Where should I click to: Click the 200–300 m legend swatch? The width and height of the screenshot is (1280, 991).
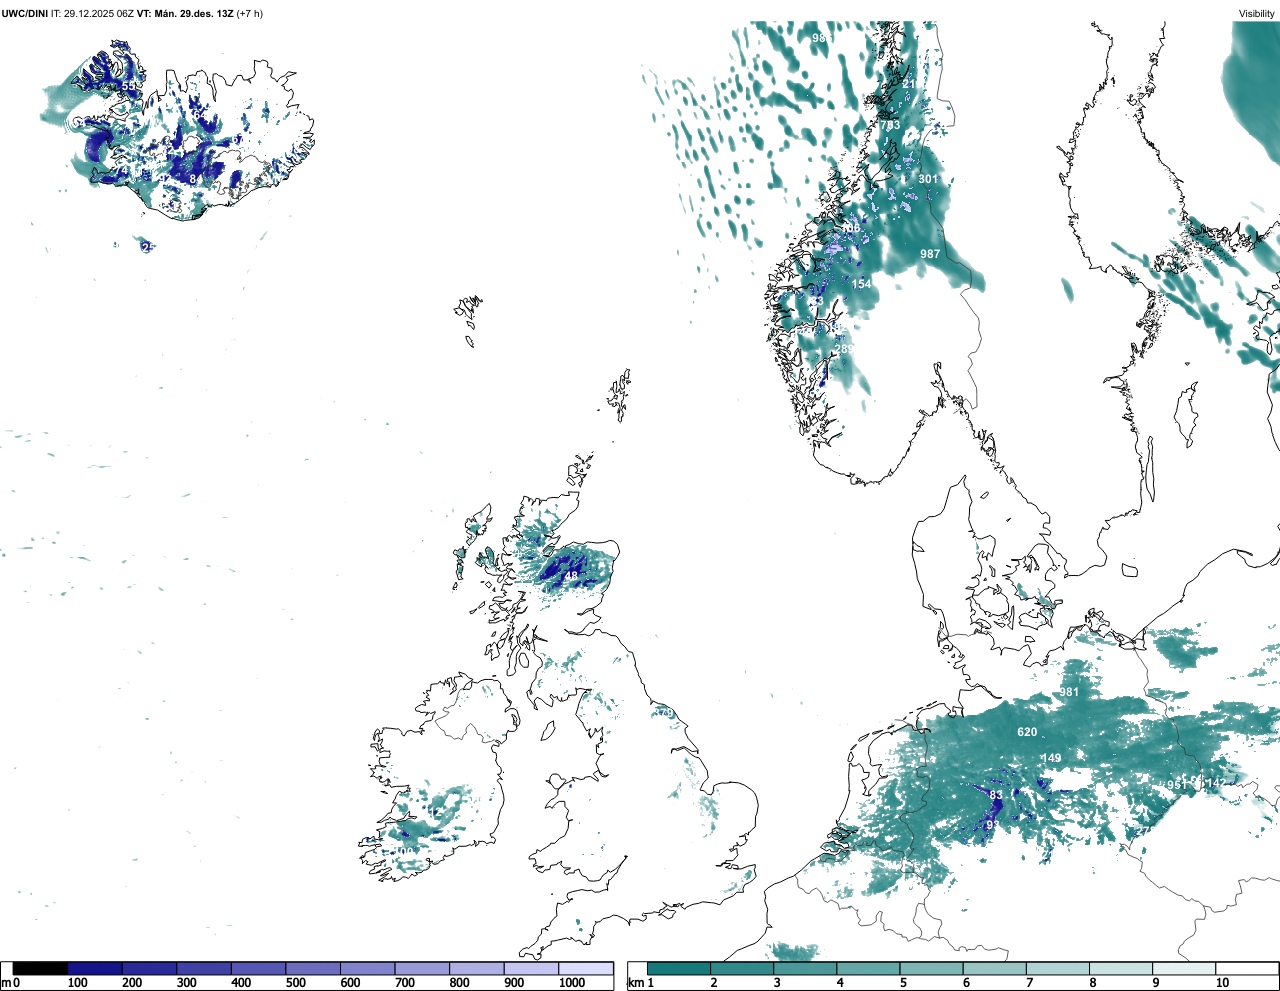[150, 968]
